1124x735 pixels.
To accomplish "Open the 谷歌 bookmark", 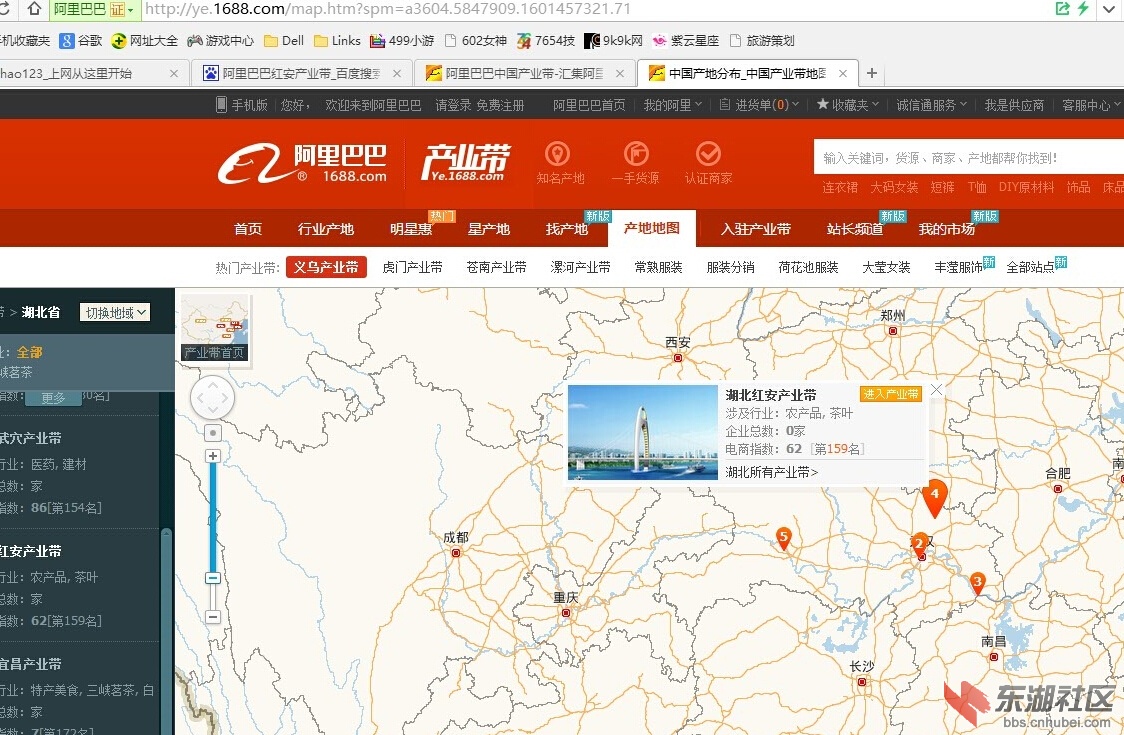I will pyautogui.click(x=81, y=41).
